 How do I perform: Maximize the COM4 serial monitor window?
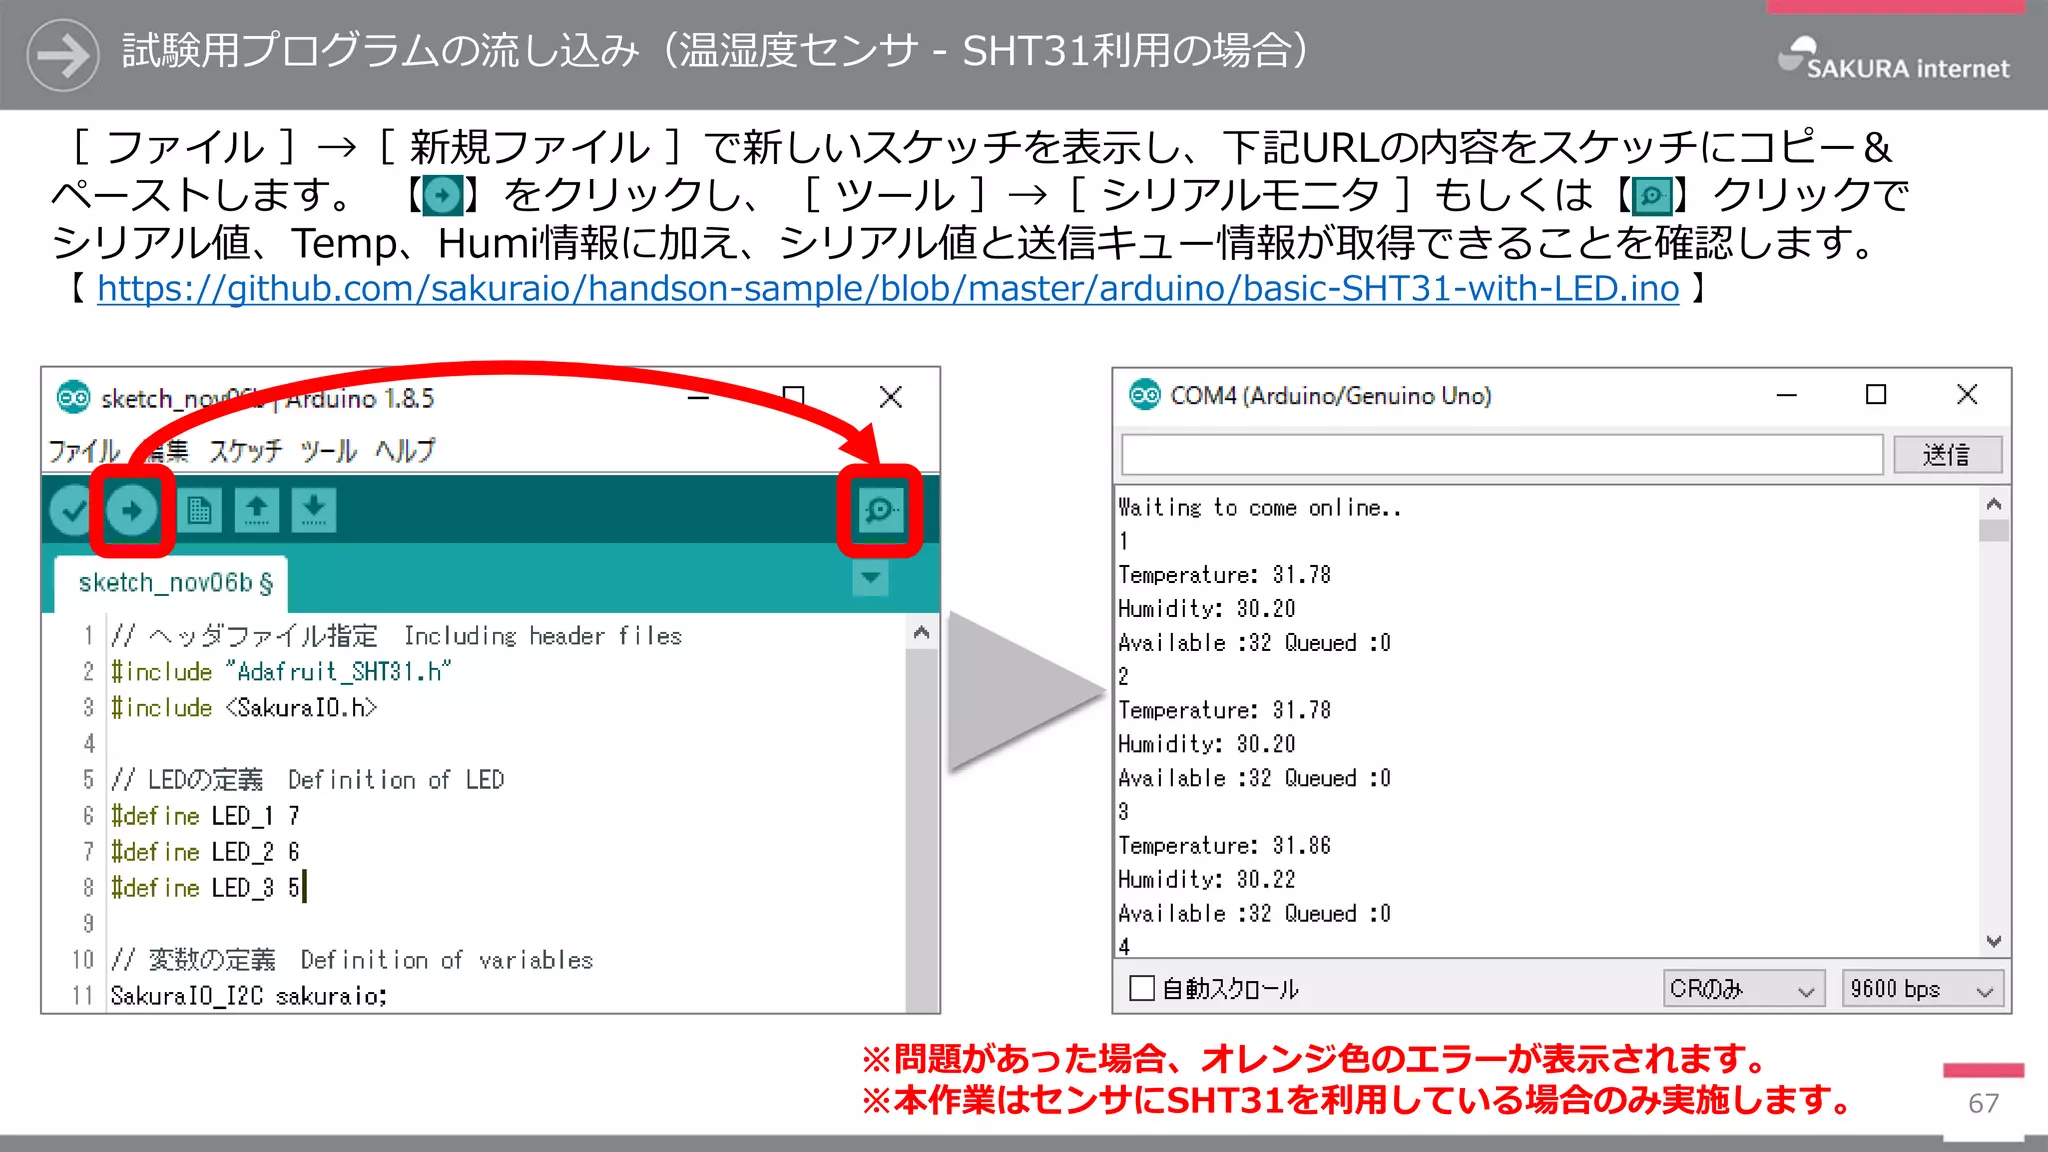tap(1876, 395)
